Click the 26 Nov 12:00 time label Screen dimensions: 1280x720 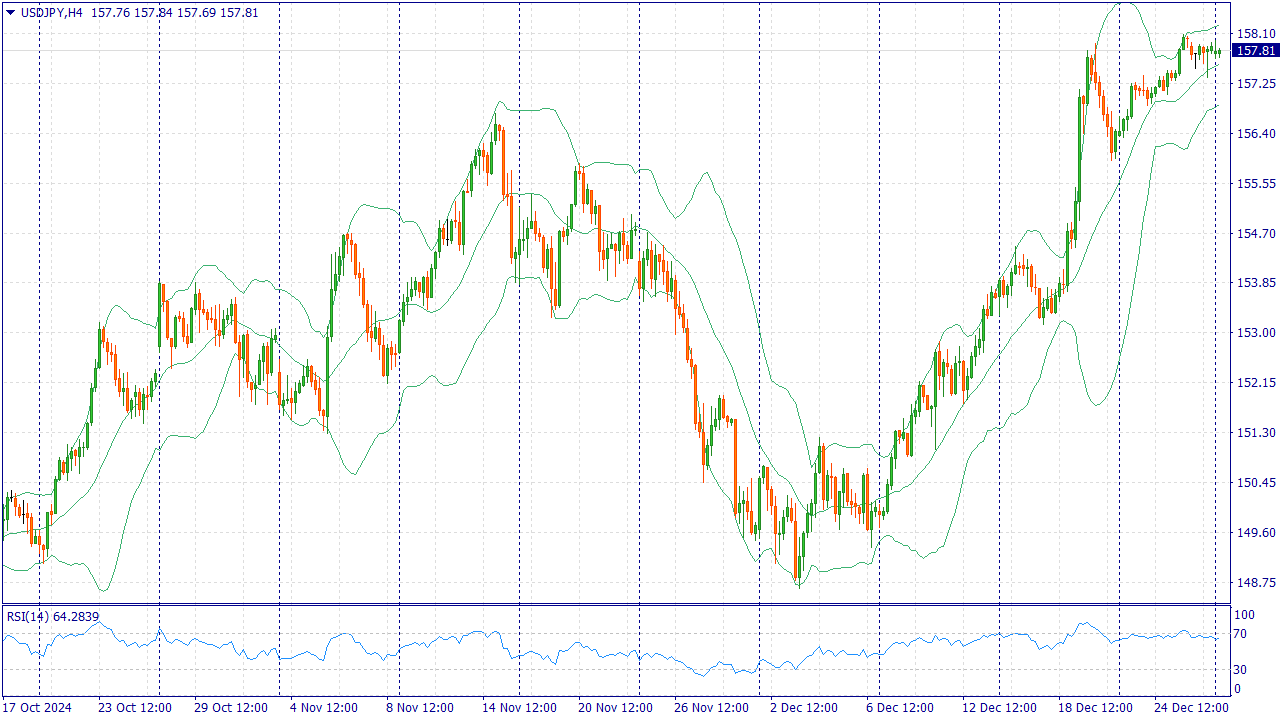click(x=711, y=708)
